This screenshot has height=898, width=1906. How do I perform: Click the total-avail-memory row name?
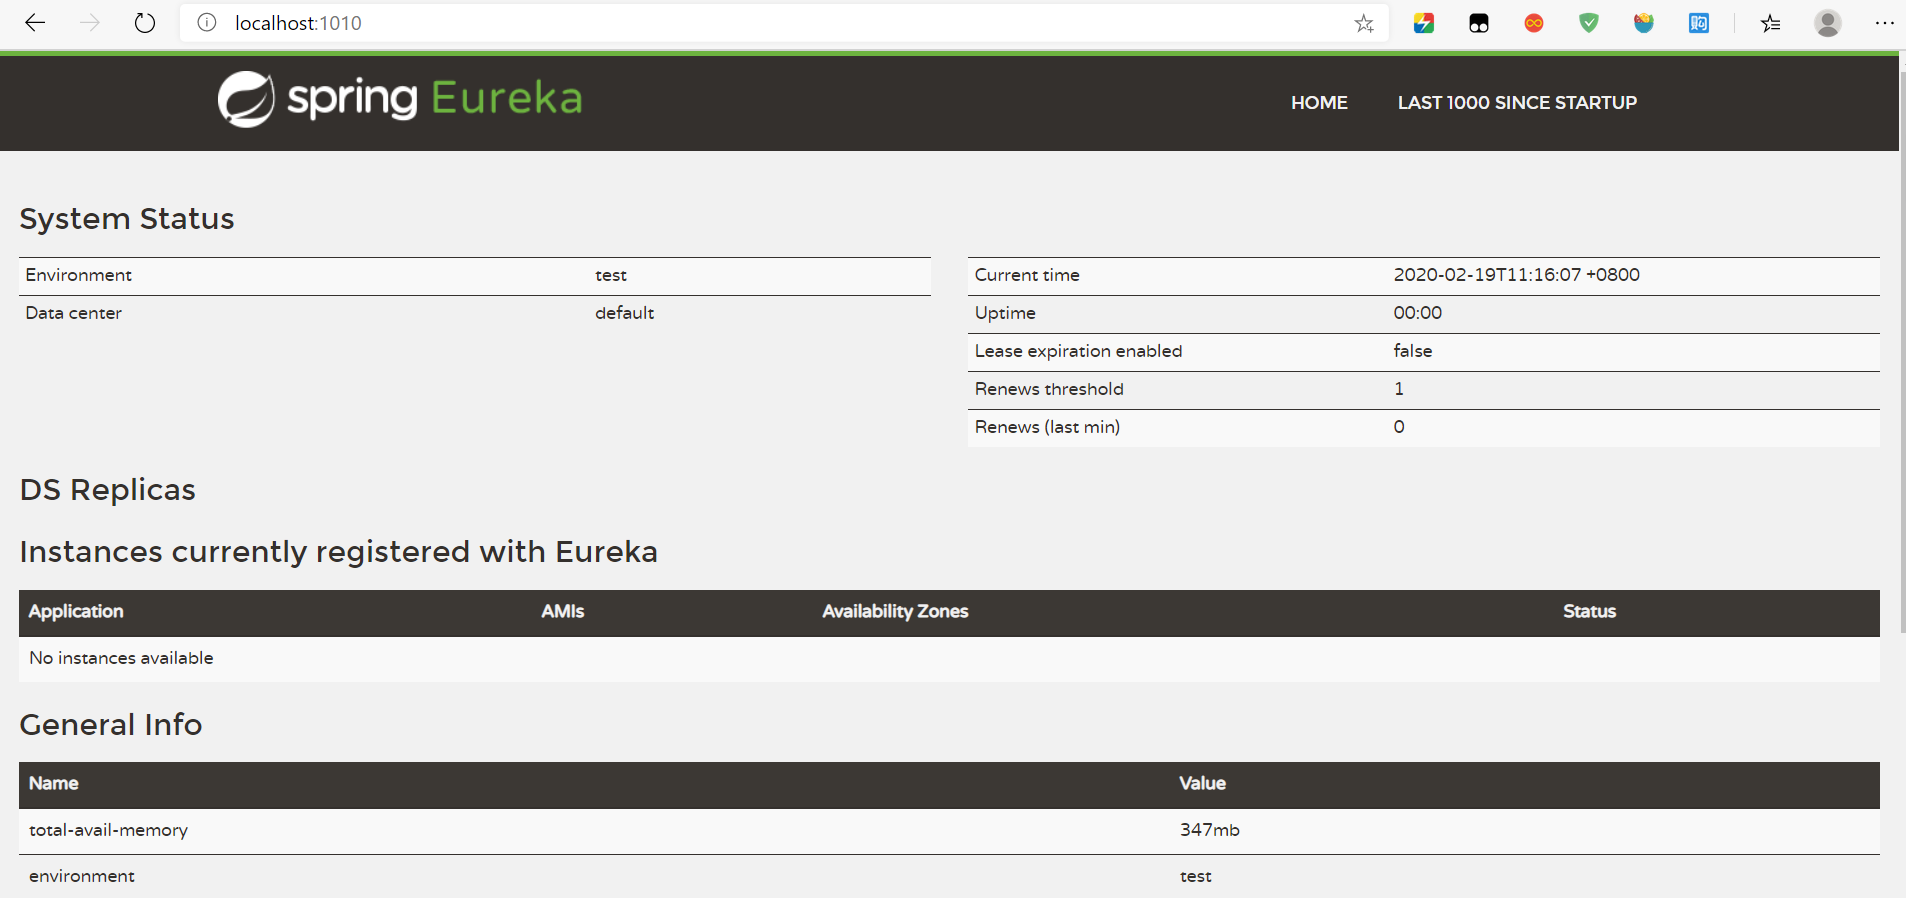pos(109,830)
